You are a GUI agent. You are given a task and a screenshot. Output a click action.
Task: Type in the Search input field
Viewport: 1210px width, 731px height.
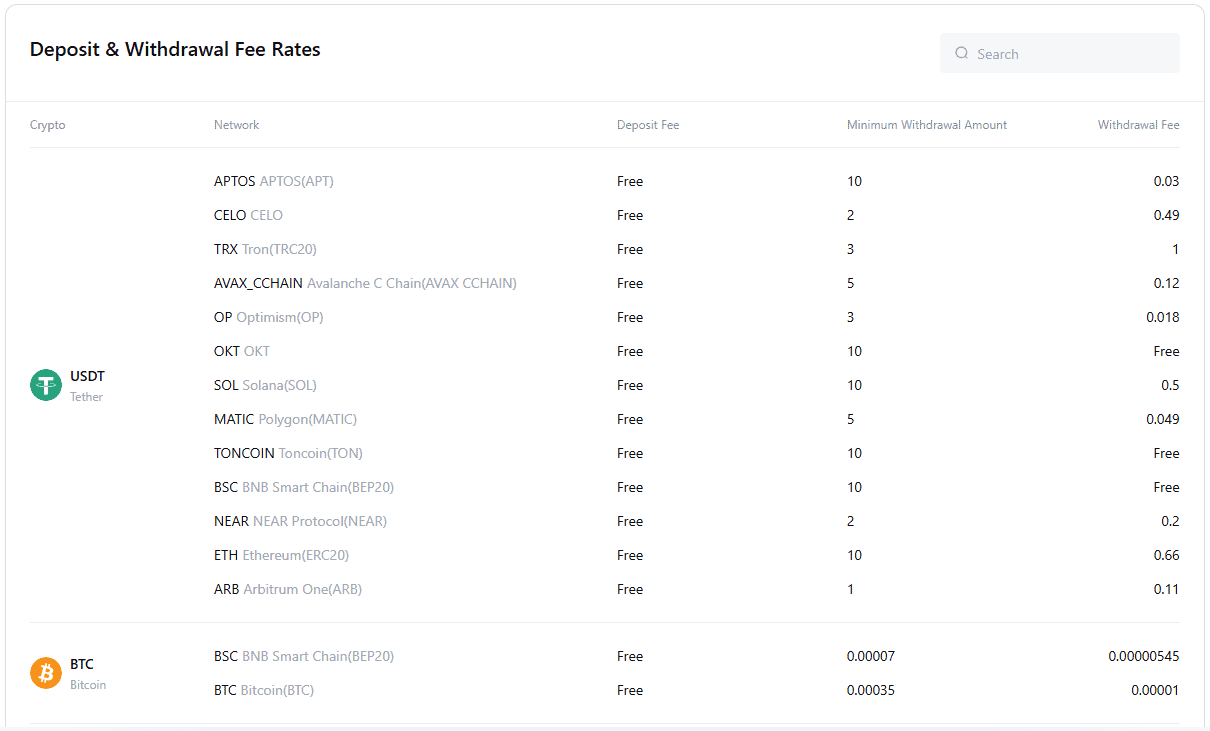1070,54
